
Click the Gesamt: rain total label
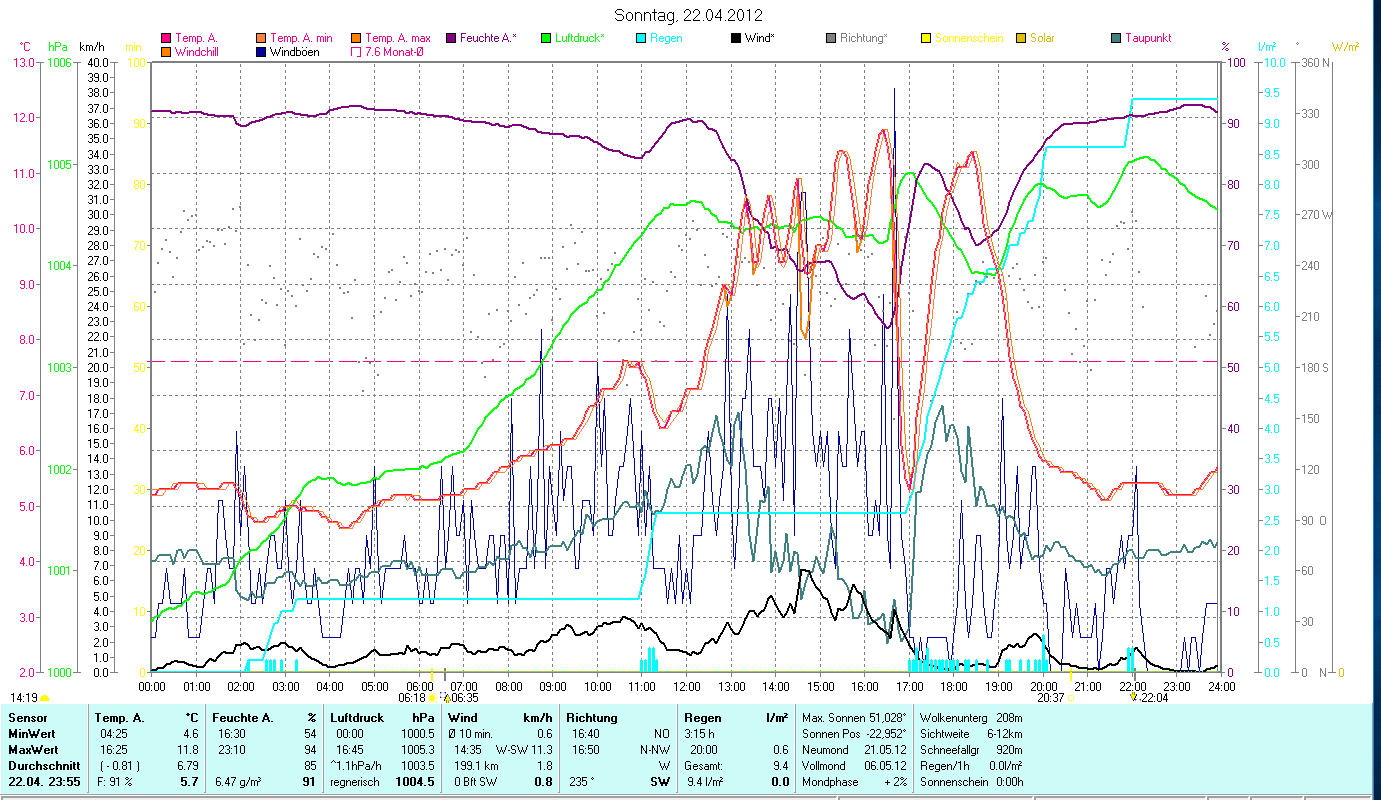[x=704, y=766]
